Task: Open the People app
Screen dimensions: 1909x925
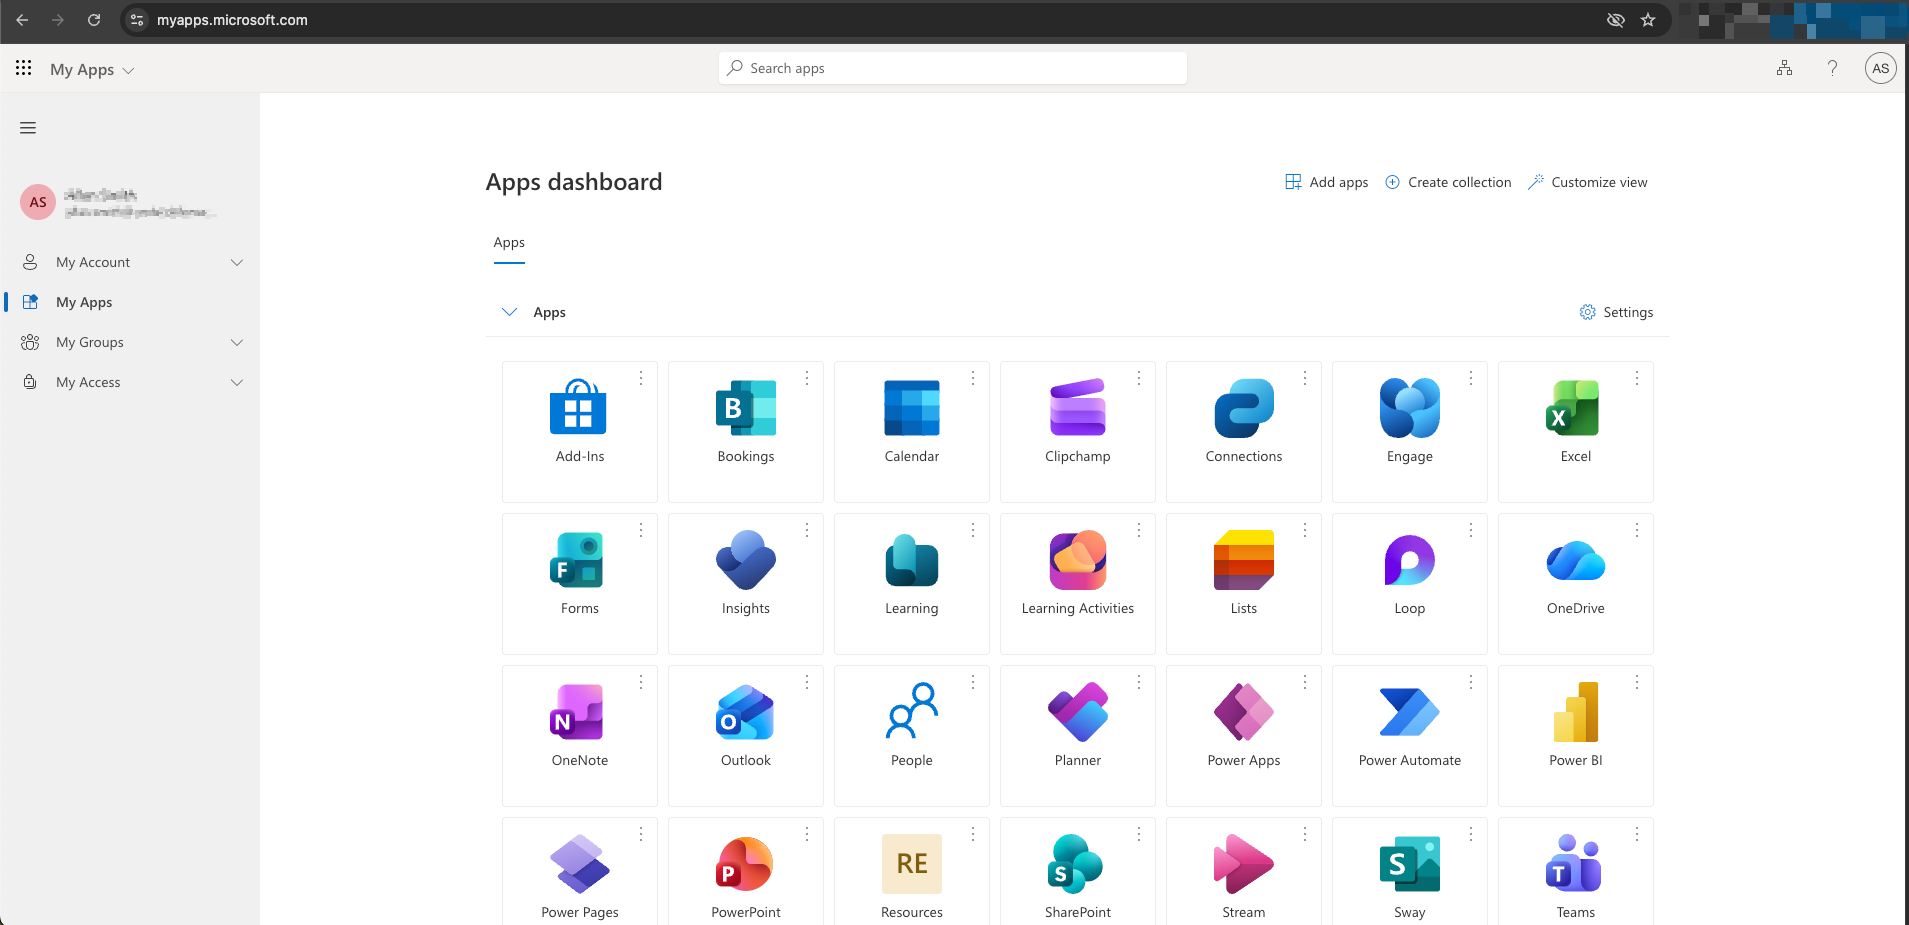Action: (x=911, y=735)
